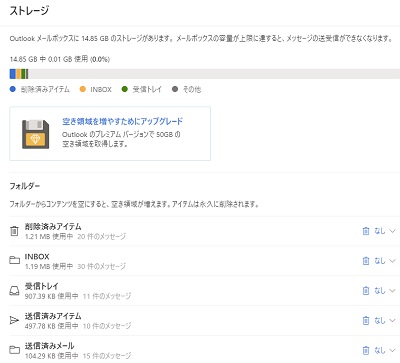This screenshot has height=363, width=400.
Task: Click the Outlook のプレミアム バージョン description text
Action: pos(121,139)
